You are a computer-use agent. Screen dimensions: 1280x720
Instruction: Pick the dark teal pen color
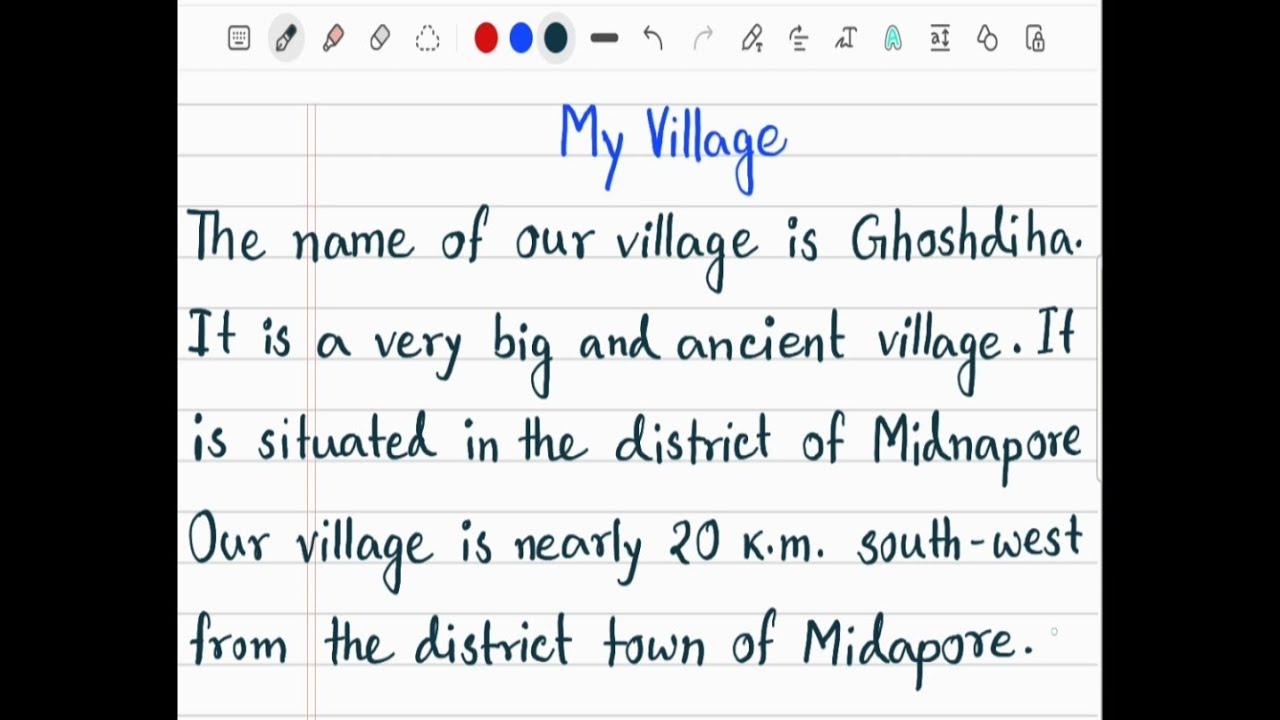[556, 39]
